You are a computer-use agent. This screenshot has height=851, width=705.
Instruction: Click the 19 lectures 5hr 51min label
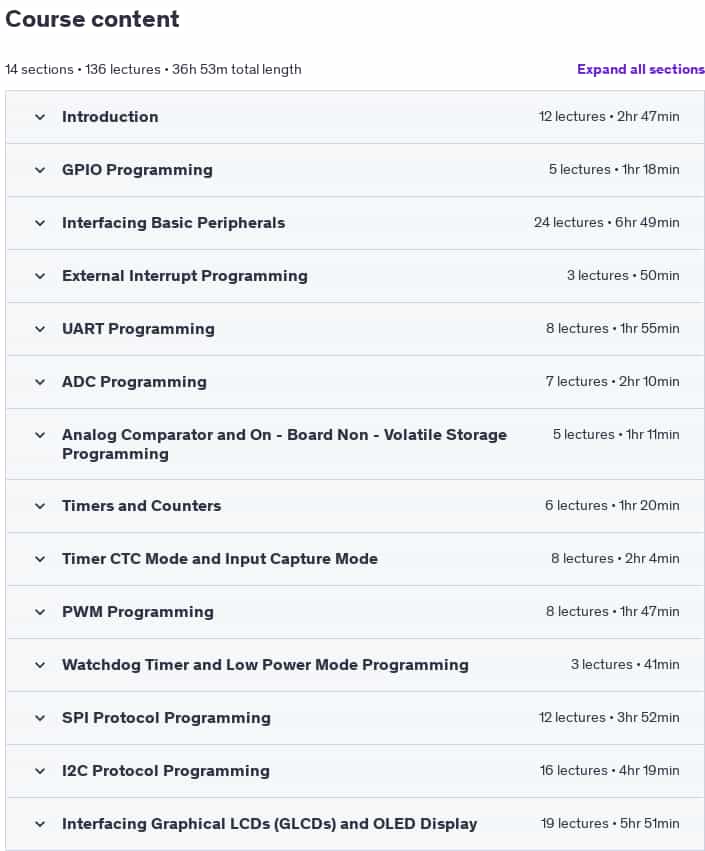pyautogui.click(x=610, y=823)
